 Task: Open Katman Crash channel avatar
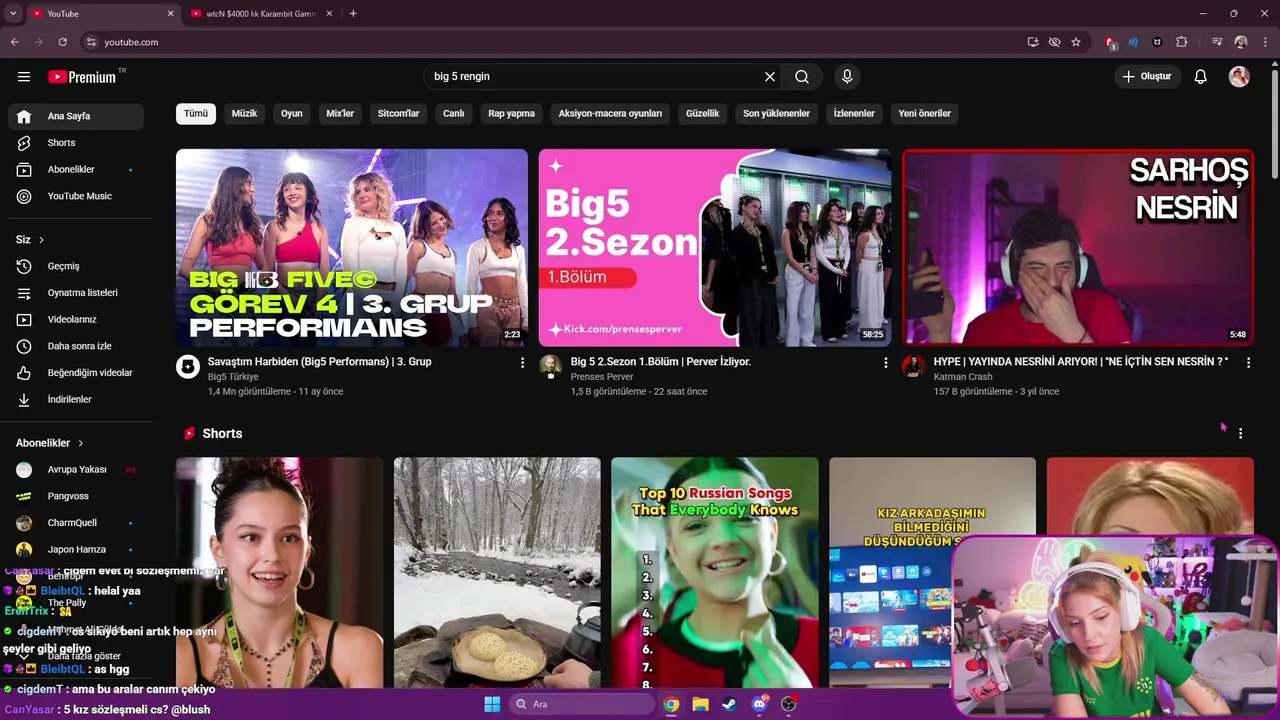coord(913,366)
